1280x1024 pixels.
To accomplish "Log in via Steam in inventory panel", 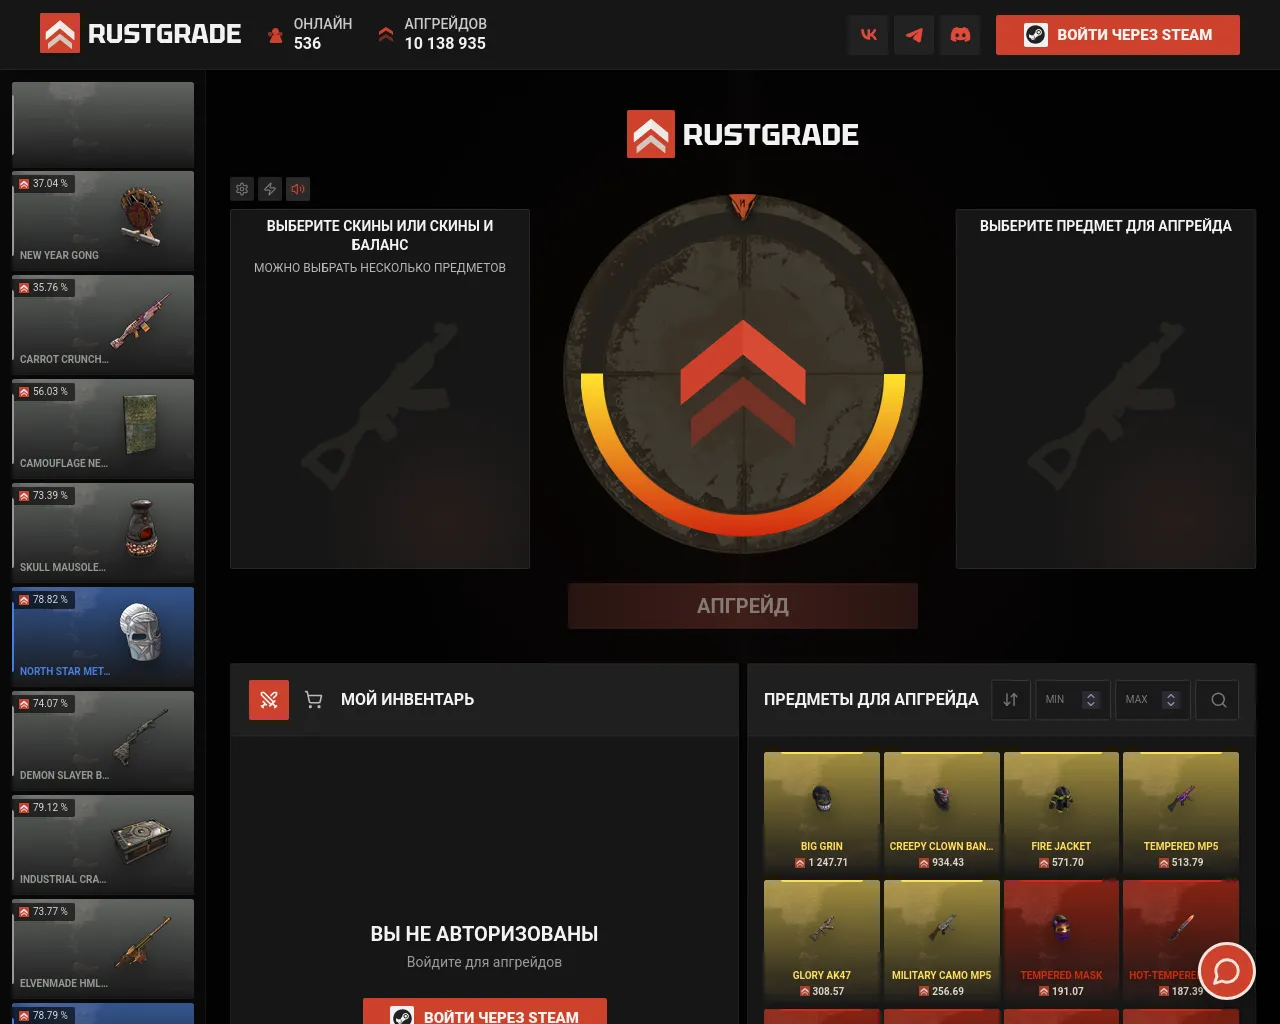I will [485, 1011].
